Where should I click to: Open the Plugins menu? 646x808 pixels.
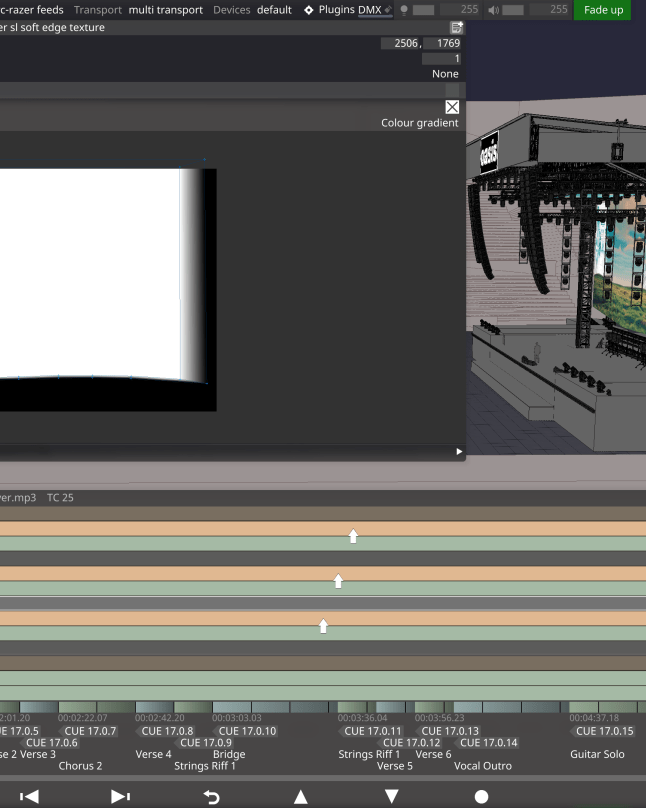[x=336, y=10]
